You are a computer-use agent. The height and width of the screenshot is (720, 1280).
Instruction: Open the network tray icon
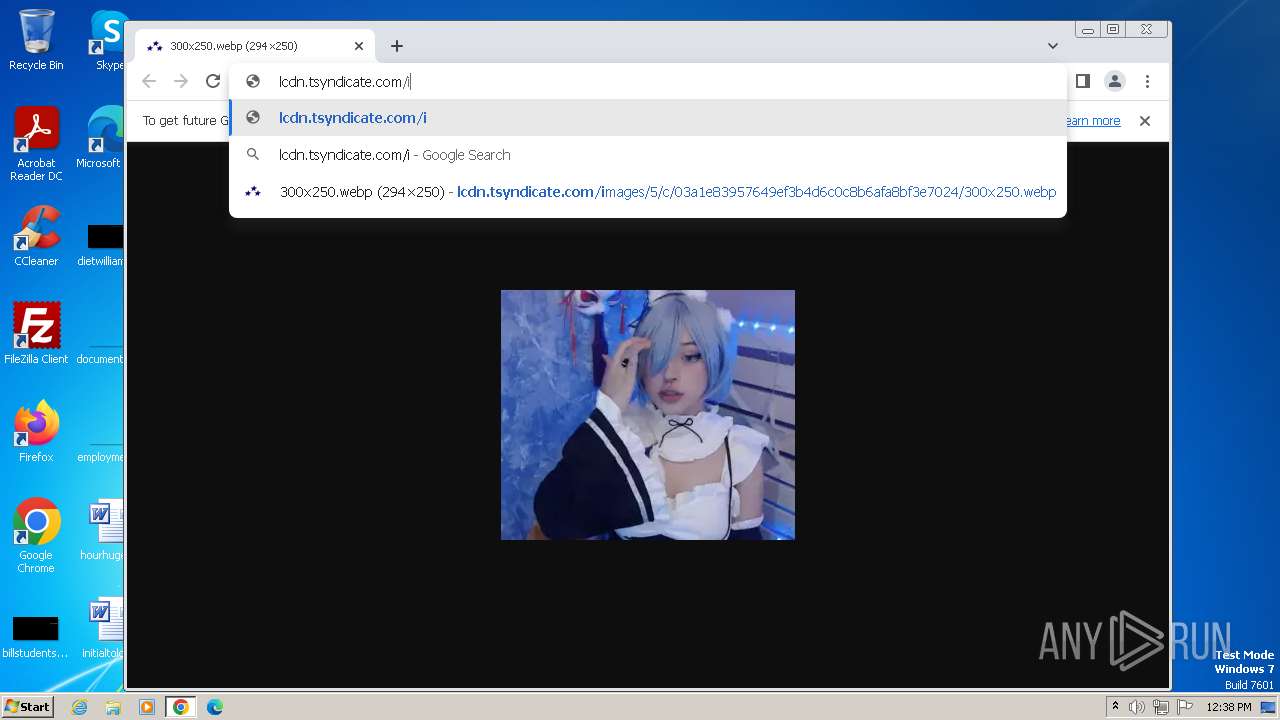click(x=1161, y=707)
